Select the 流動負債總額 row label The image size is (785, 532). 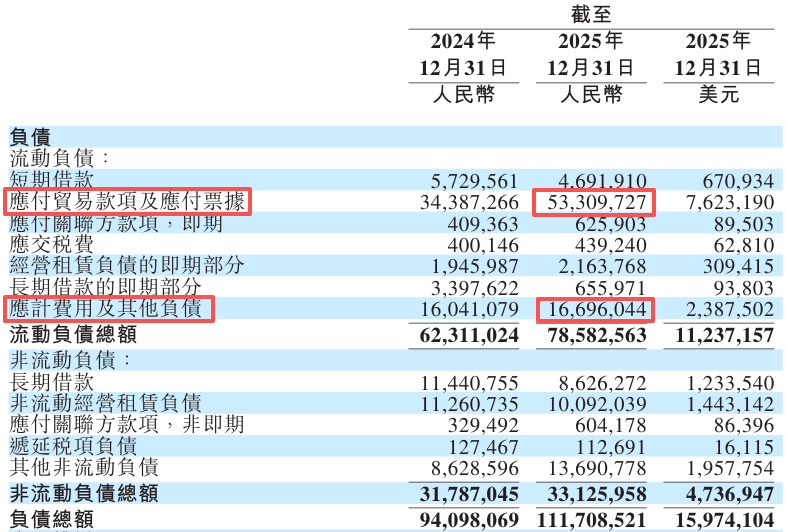coord(73,335)
